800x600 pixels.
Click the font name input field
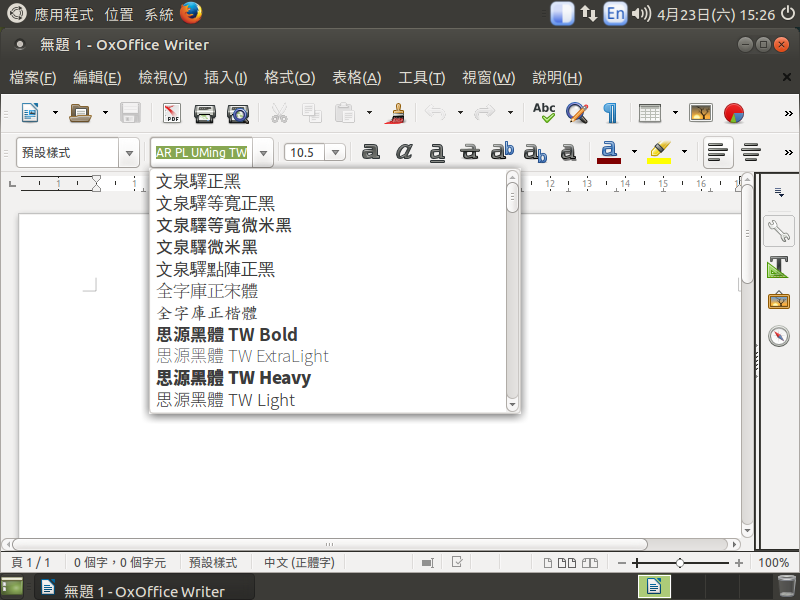pyautogui.click(x=202, y=153)
